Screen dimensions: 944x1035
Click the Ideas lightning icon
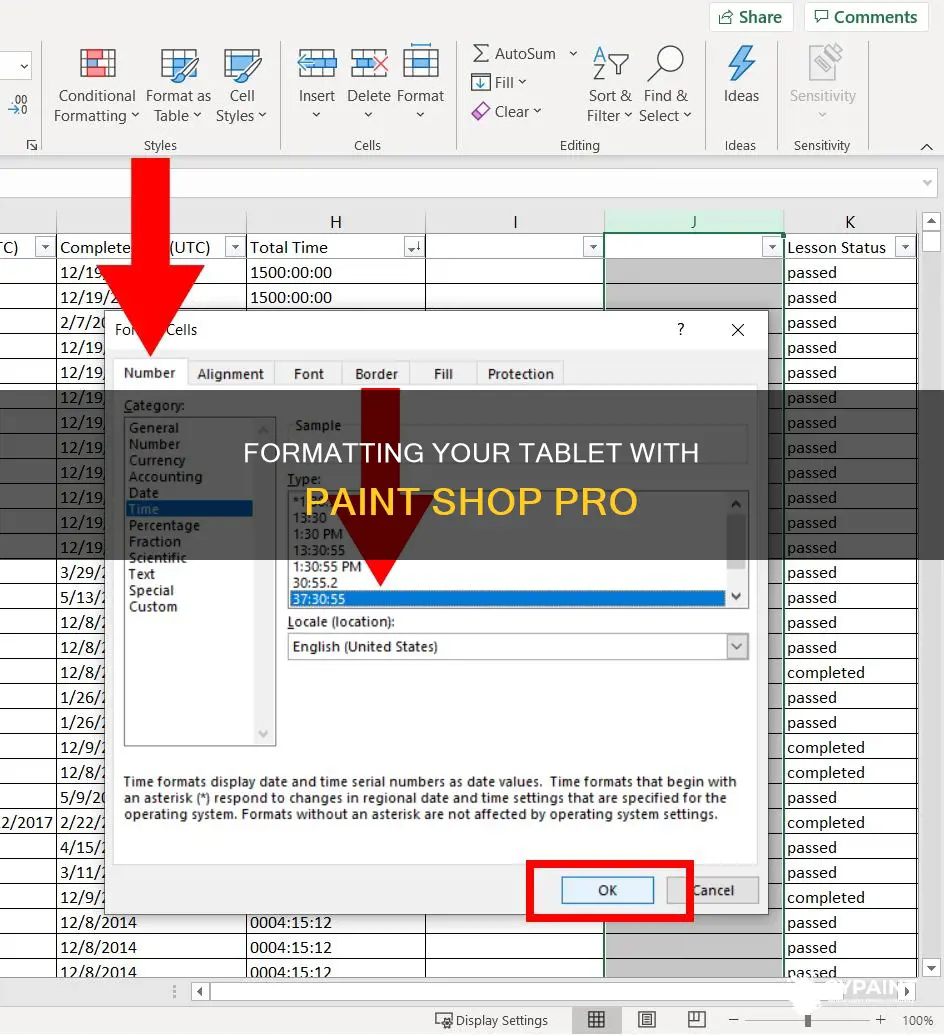coord(741,63)
